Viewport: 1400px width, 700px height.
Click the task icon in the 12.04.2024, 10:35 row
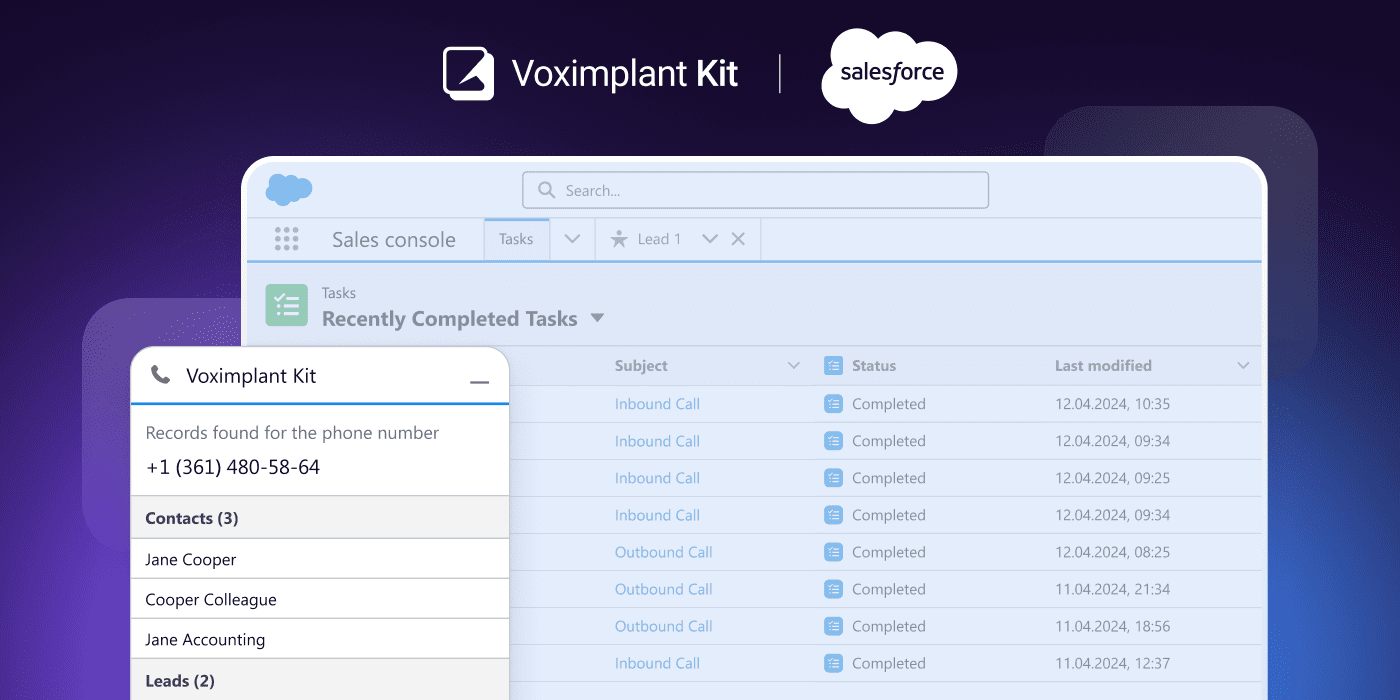[x=833, y=404]
